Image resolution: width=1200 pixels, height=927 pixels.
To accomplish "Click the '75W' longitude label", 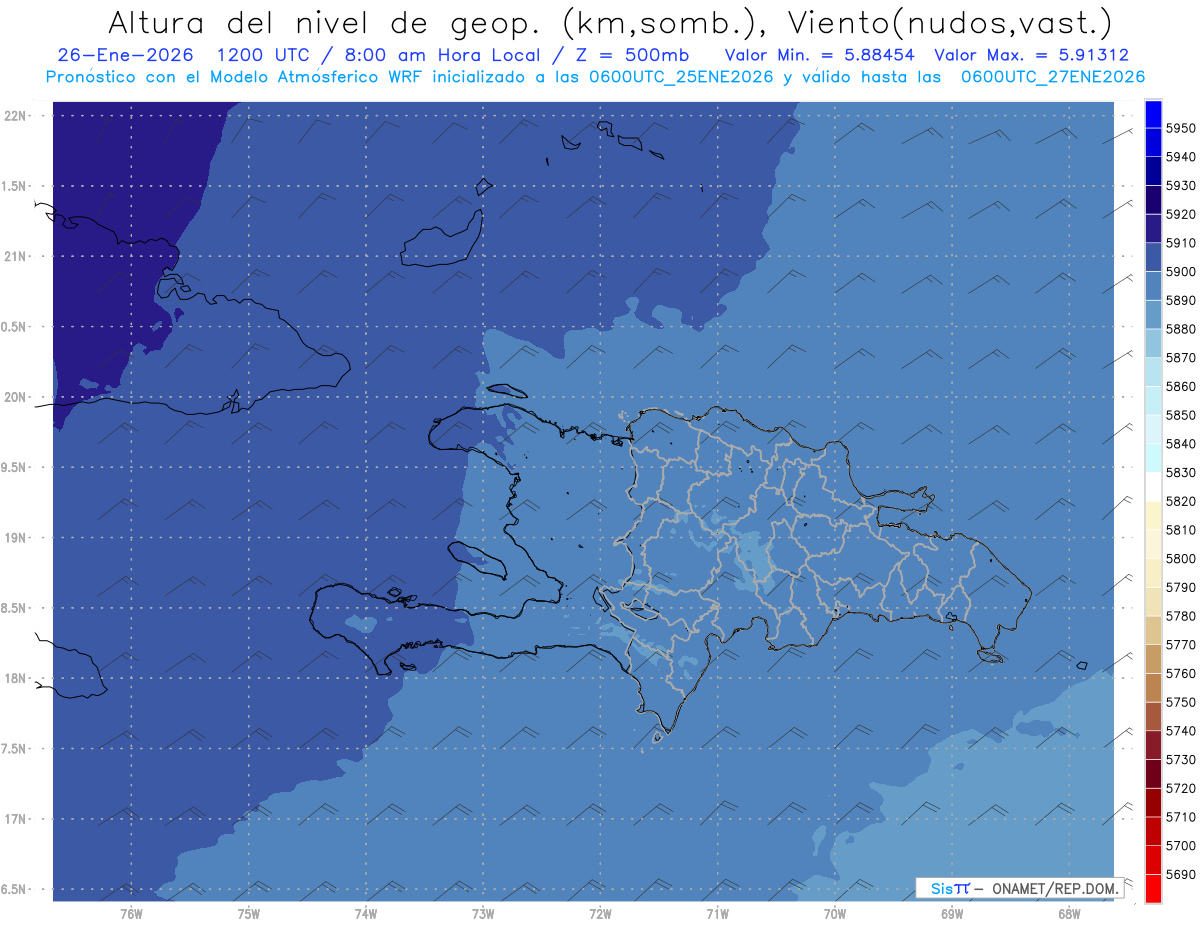I will click(x=248, y=914).
